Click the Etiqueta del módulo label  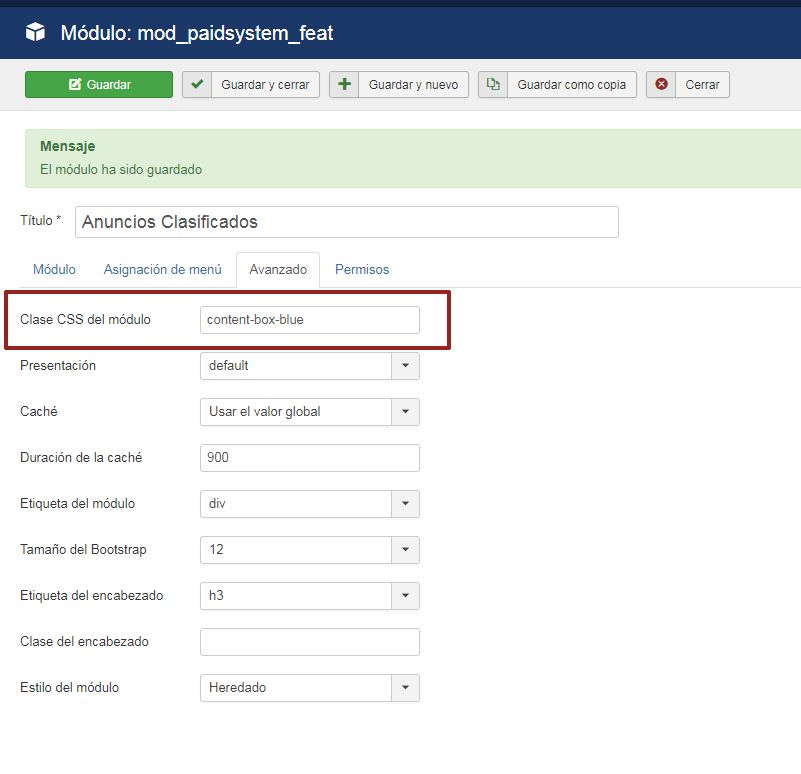click(77, 503)
